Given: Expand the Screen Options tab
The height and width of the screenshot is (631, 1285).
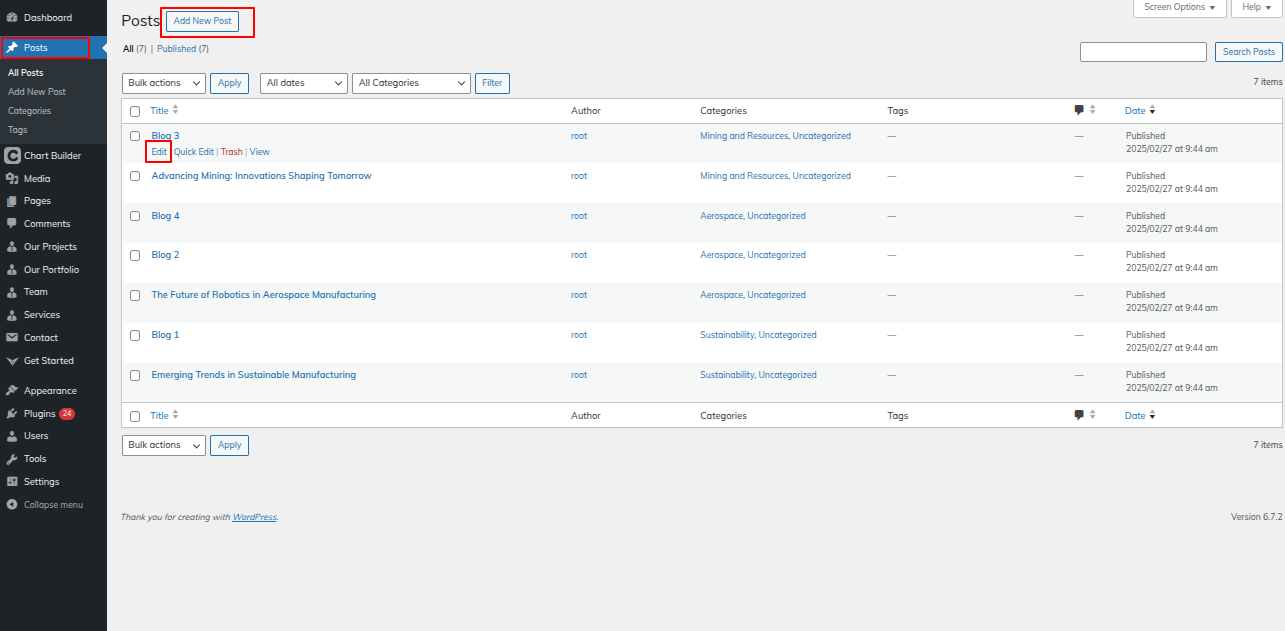Looking at the screenshot, I should click(1179, 7).
